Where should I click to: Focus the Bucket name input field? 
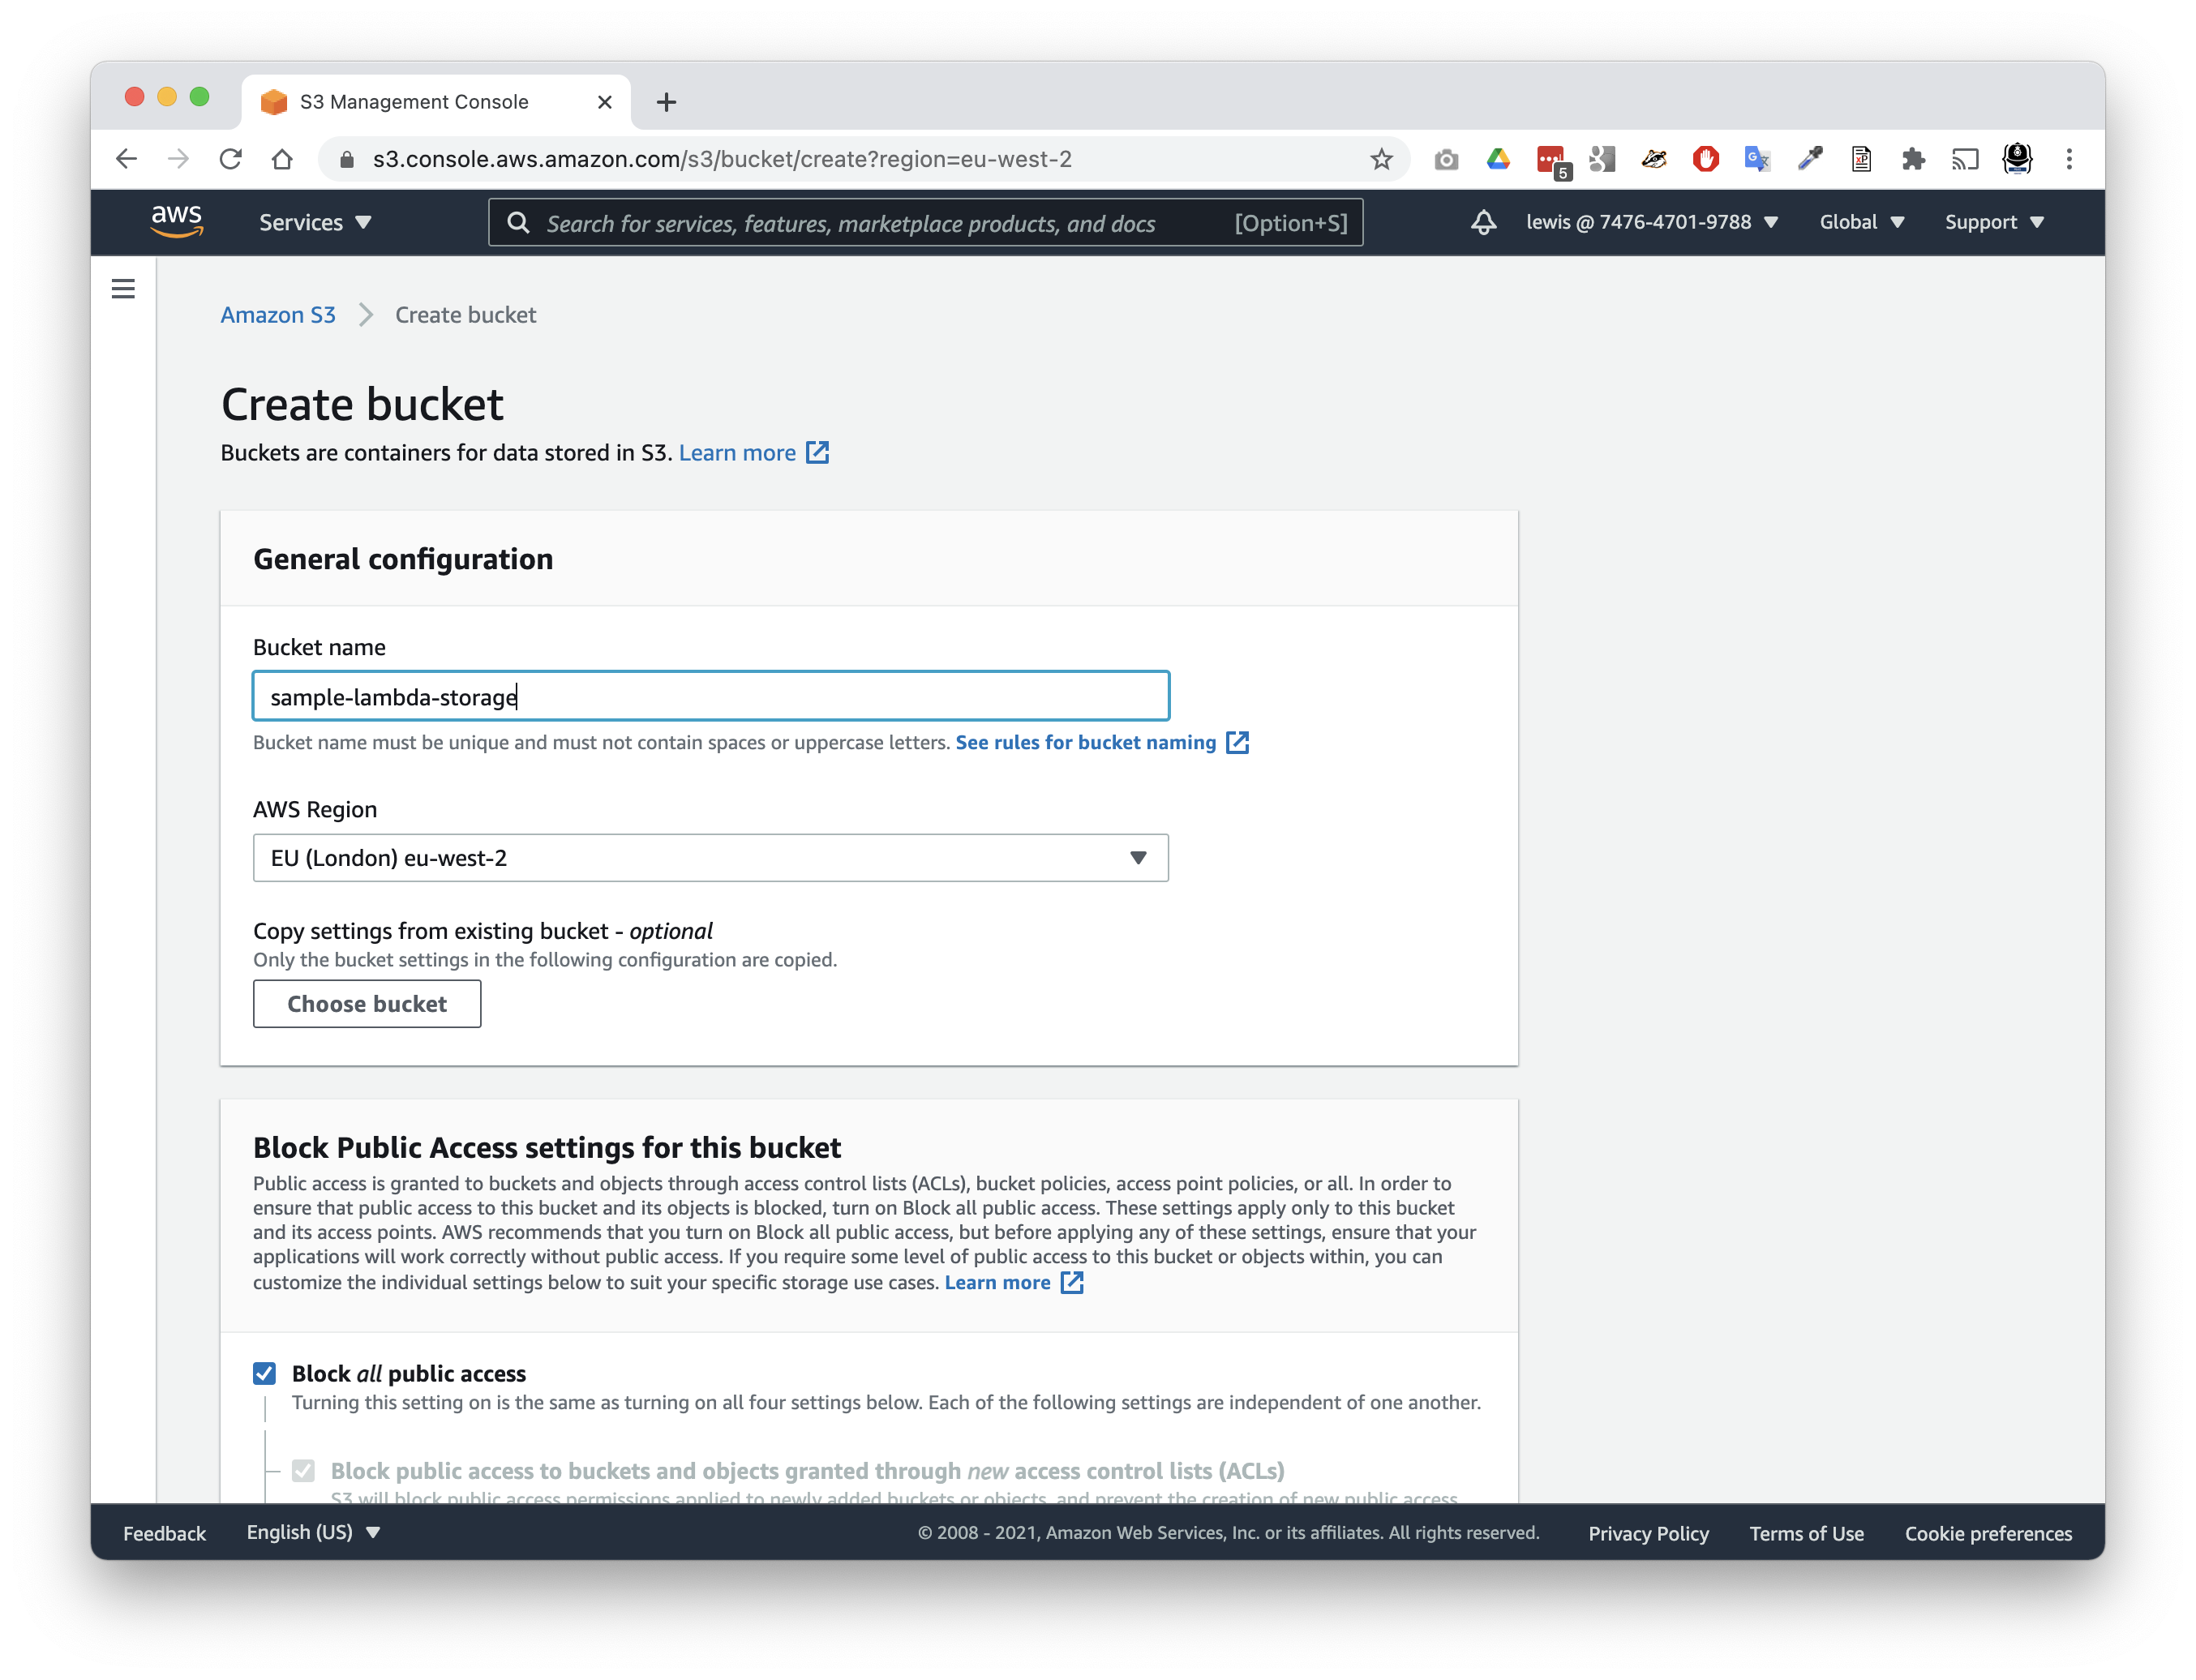coord(710,696)
